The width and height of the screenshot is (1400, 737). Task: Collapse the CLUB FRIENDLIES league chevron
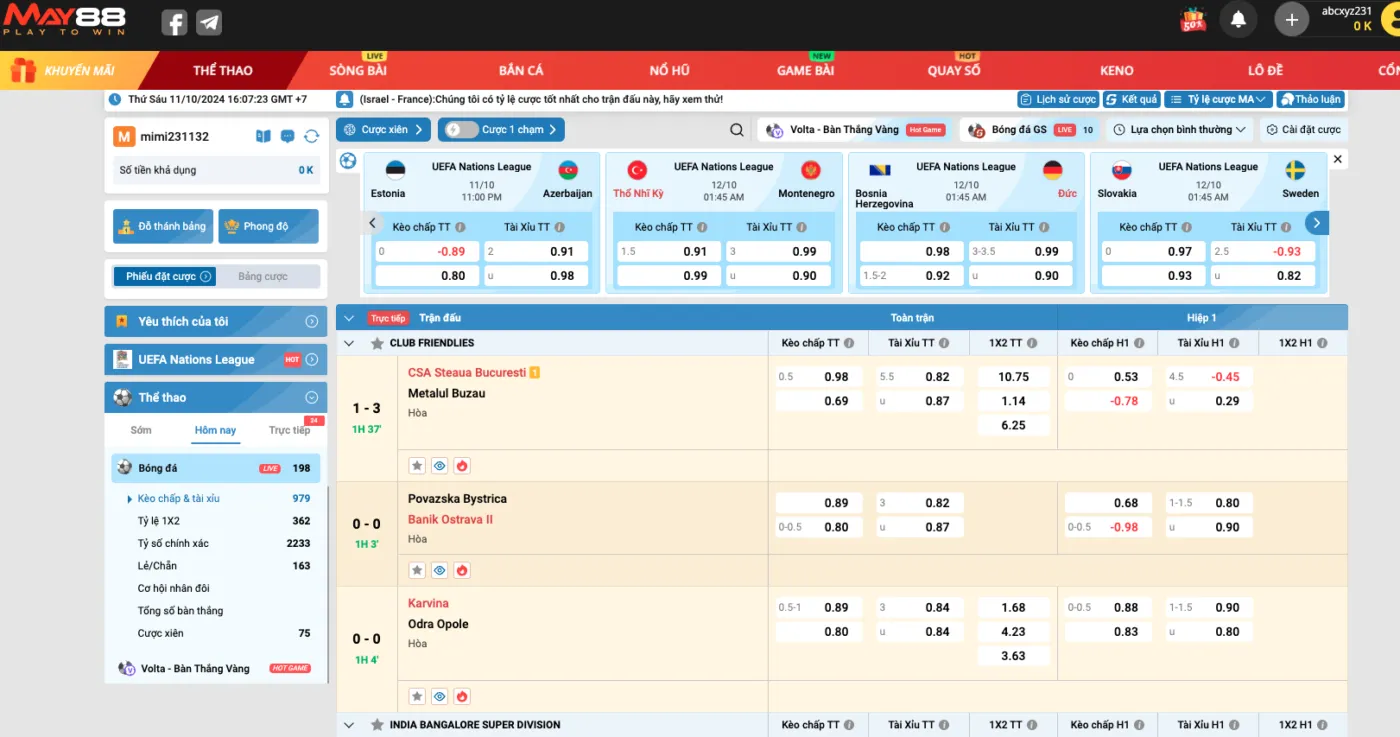coord(349,343)
